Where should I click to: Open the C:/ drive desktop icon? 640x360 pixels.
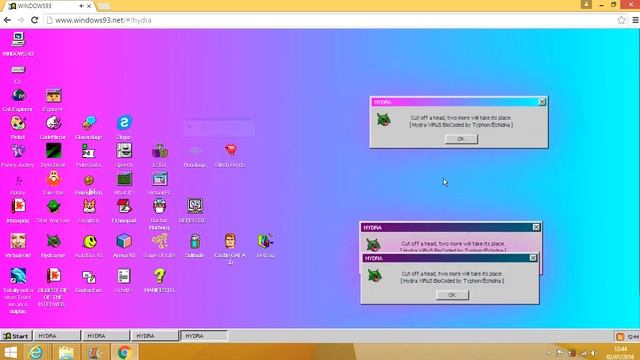point(18,70)
